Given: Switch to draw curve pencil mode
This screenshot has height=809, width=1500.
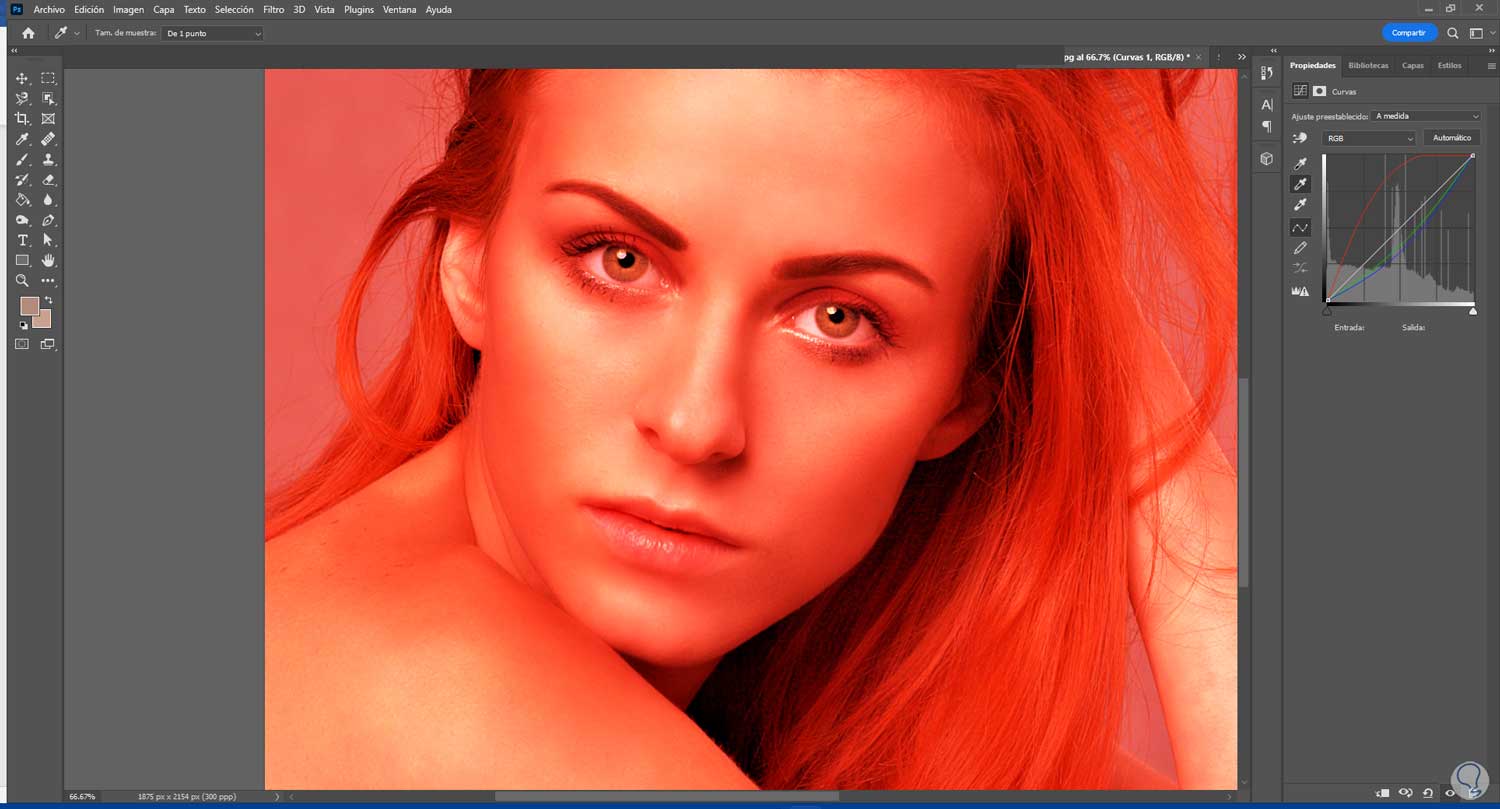Looking at the screenshot, I should [1301, 248].
